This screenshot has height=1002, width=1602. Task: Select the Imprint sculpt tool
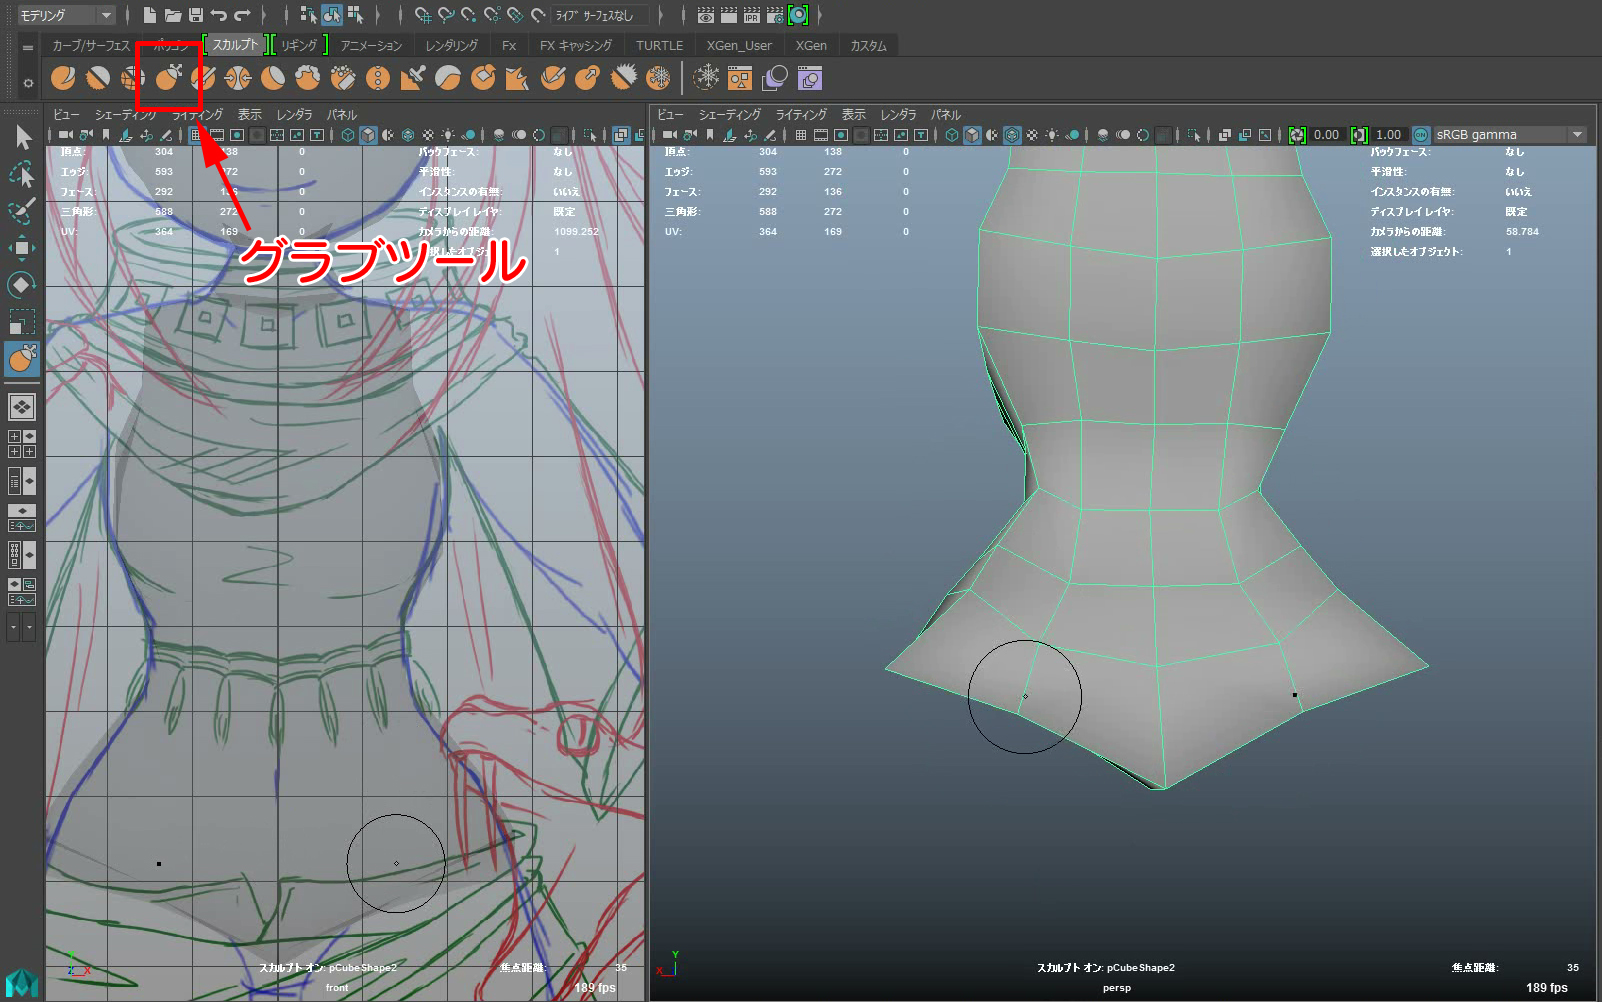click(413, 78)
